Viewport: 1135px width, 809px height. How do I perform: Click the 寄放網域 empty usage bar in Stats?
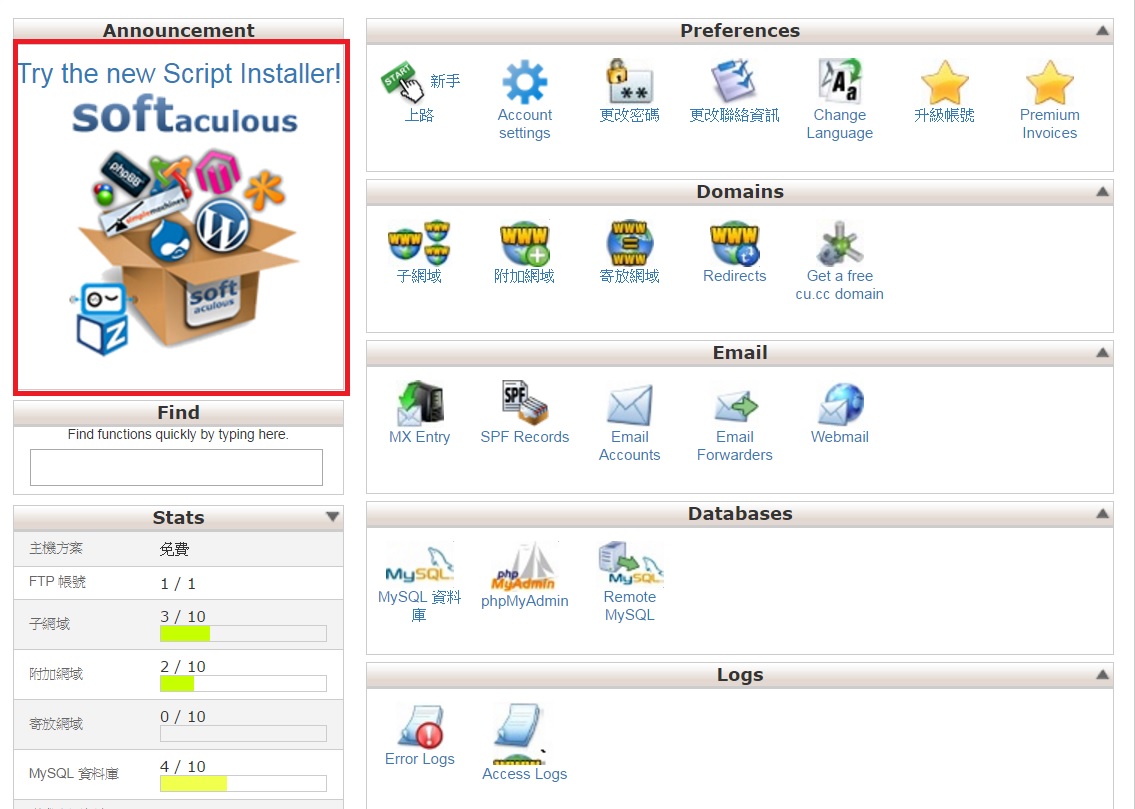[243, 734]
